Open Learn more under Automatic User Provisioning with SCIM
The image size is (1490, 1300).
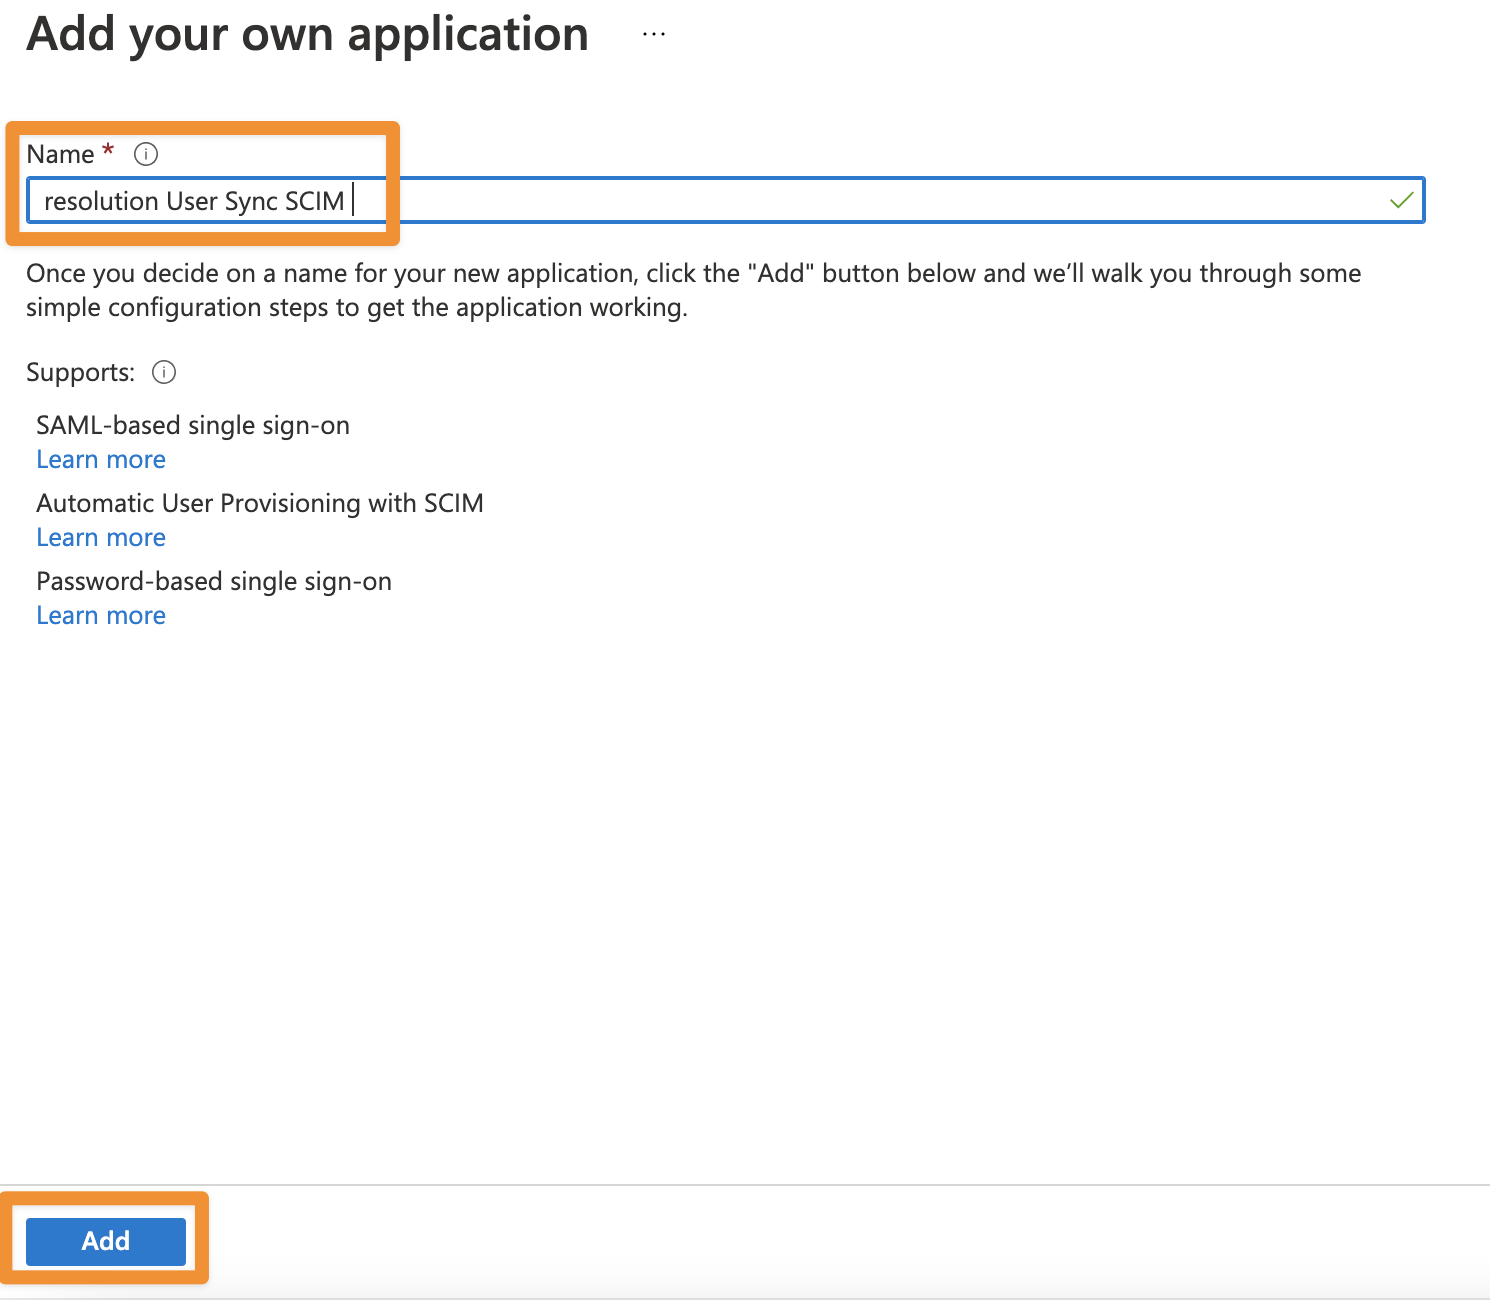click(x=101, y=538)
